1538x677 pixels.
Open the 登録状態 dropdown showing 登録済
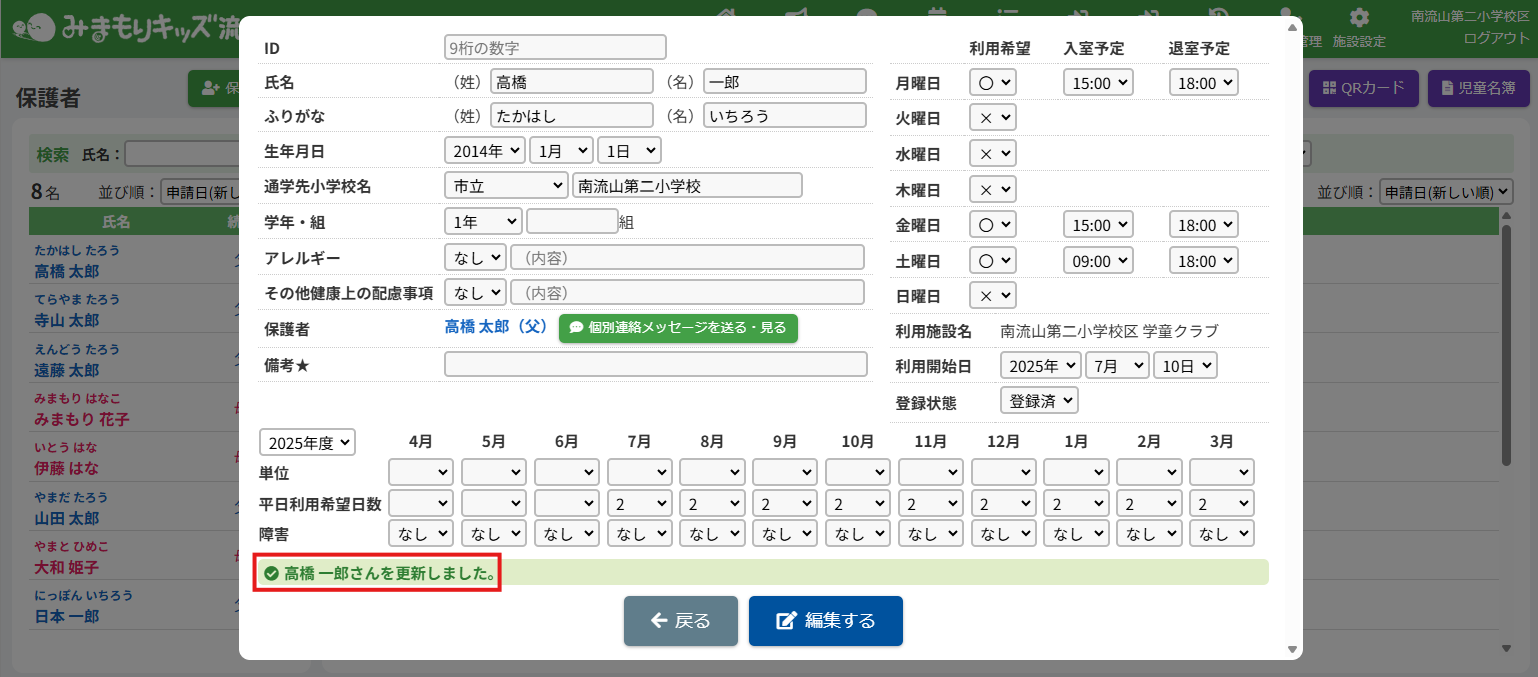[1039, 401]
